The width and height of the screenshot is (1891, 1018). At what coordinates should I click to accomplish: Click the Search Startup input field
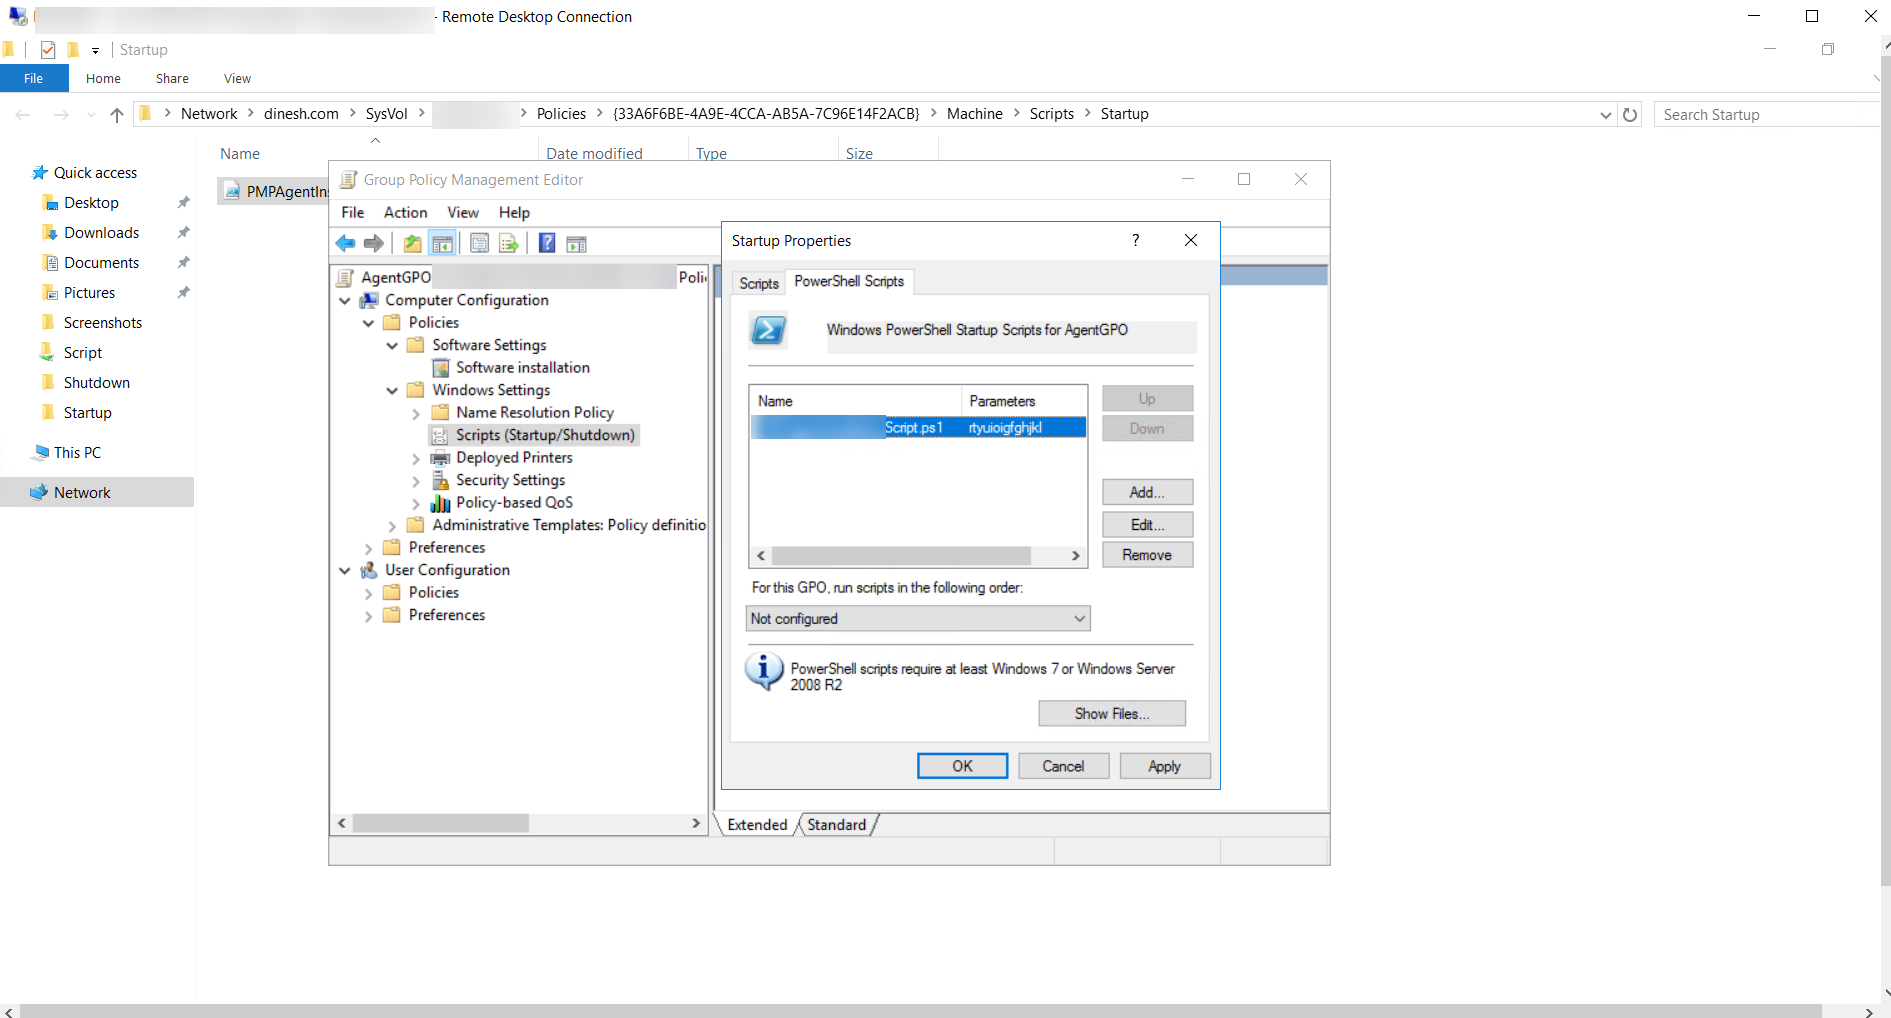coord(1767,115)
